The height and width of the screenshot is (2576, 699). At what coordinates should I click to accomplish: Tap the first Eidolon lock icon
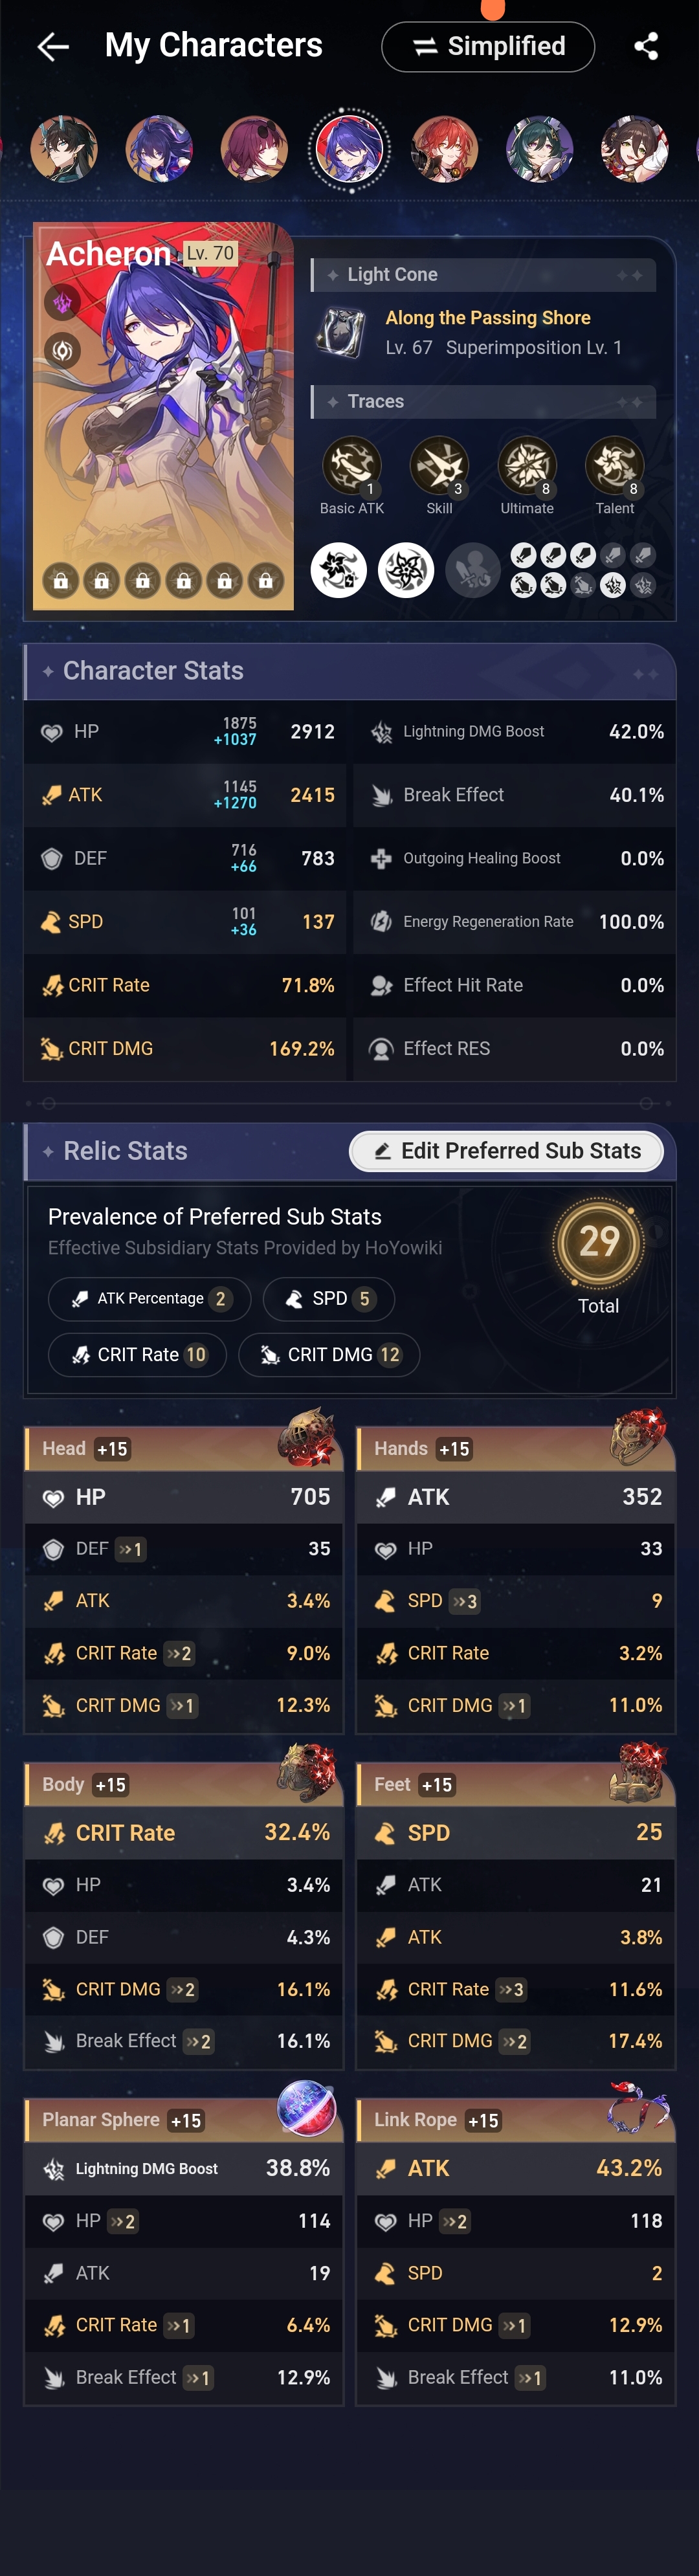(62, 580)
